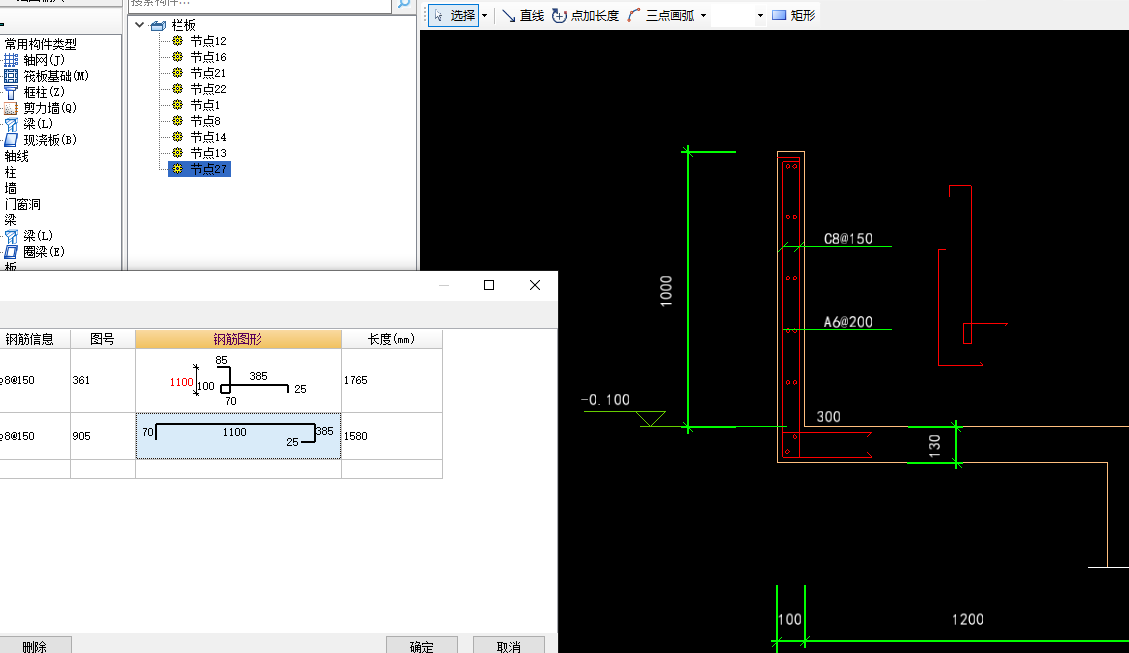This screenshot has width=1129, height=653.
Task: Select 节点13 in the tree
Action: (x=208, y=153)
